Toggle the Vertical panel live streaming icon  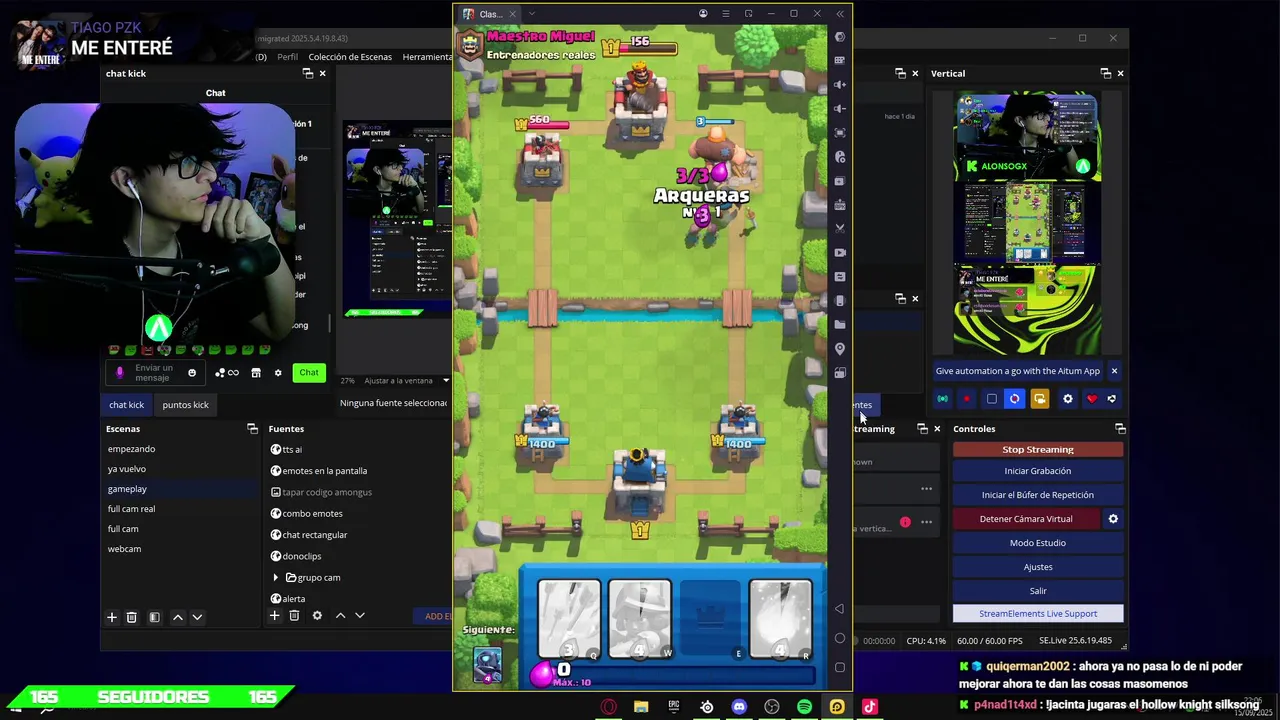point(942,399)
